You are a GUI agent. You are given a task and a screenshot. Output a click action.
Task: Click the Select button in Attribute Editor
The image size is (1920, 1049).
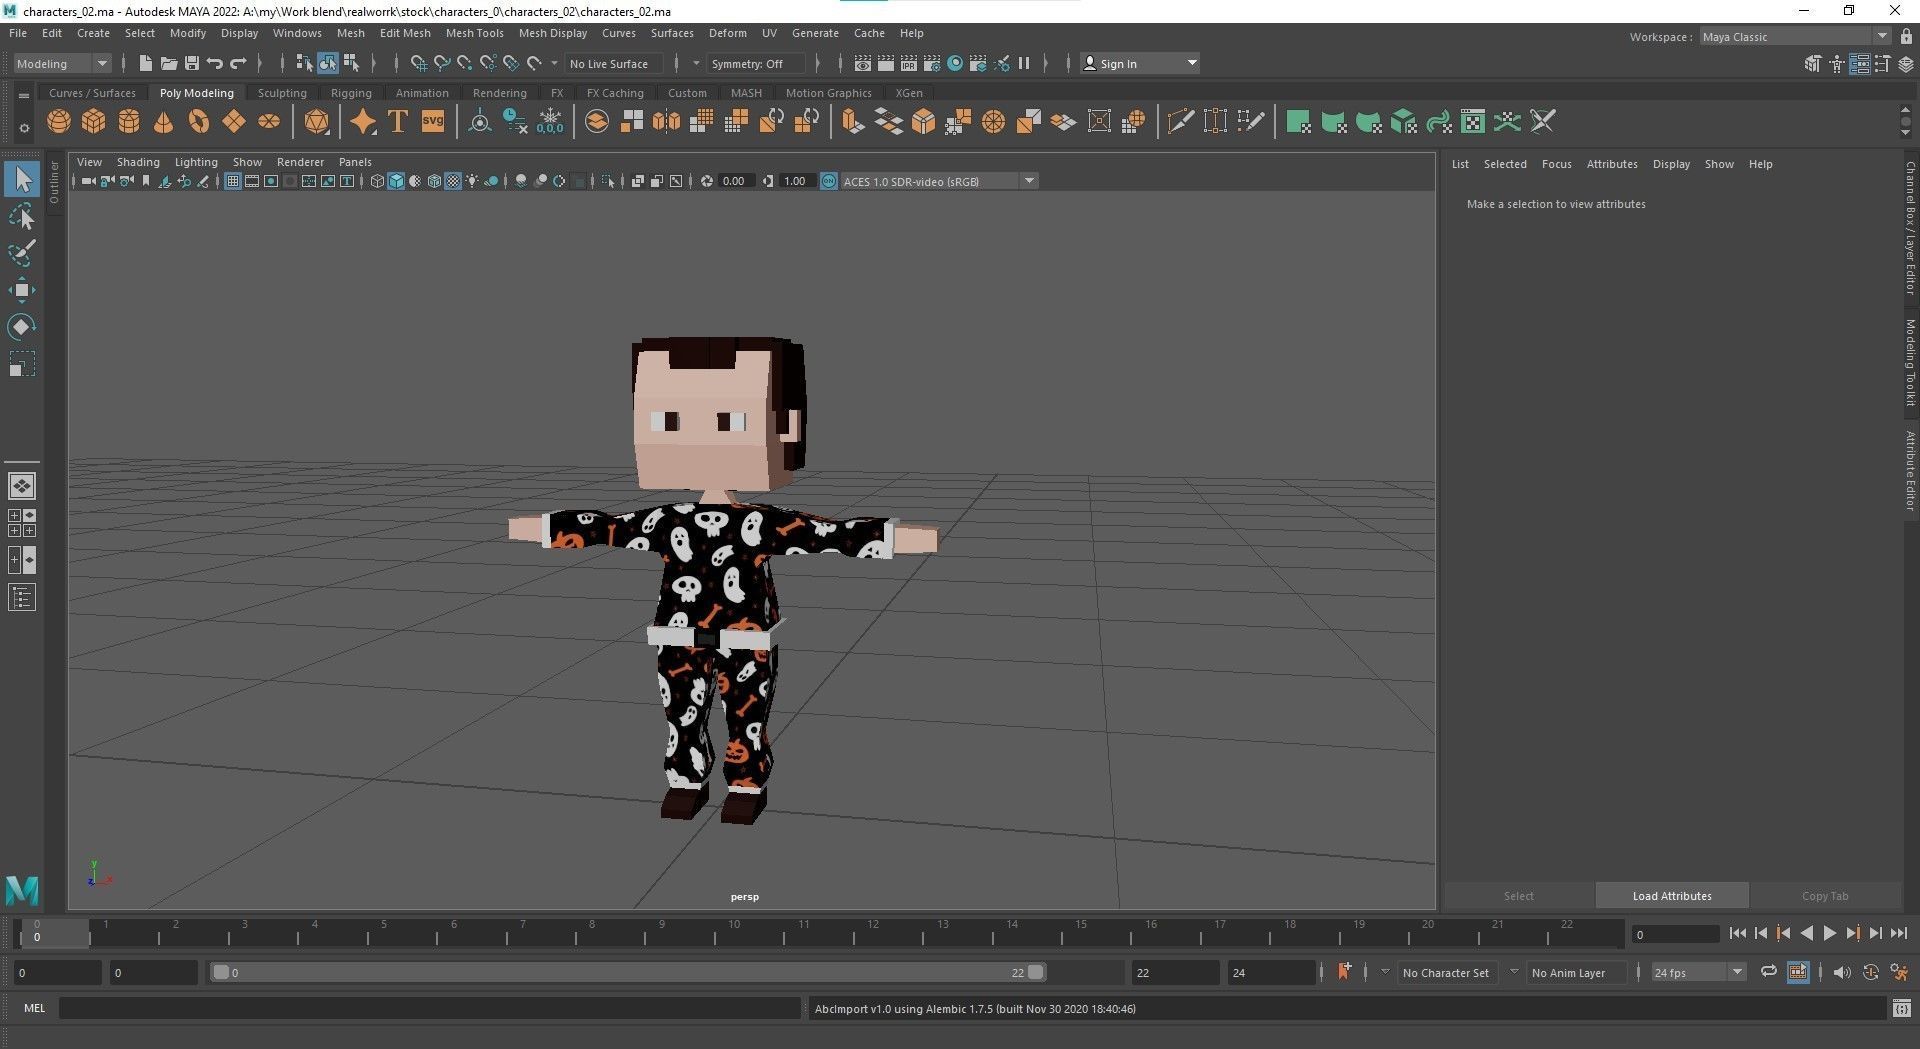coord(1518,896)
